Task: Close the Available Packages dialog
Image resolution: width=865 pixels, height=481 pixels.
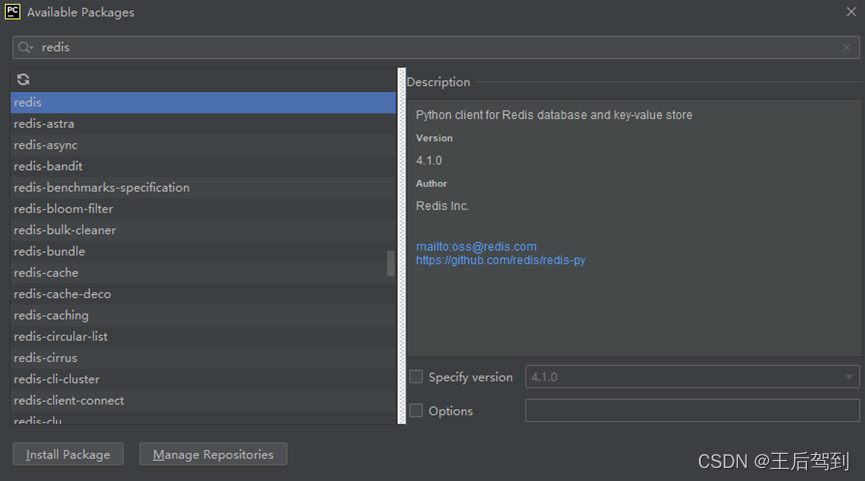Action: tap(851, 12)
